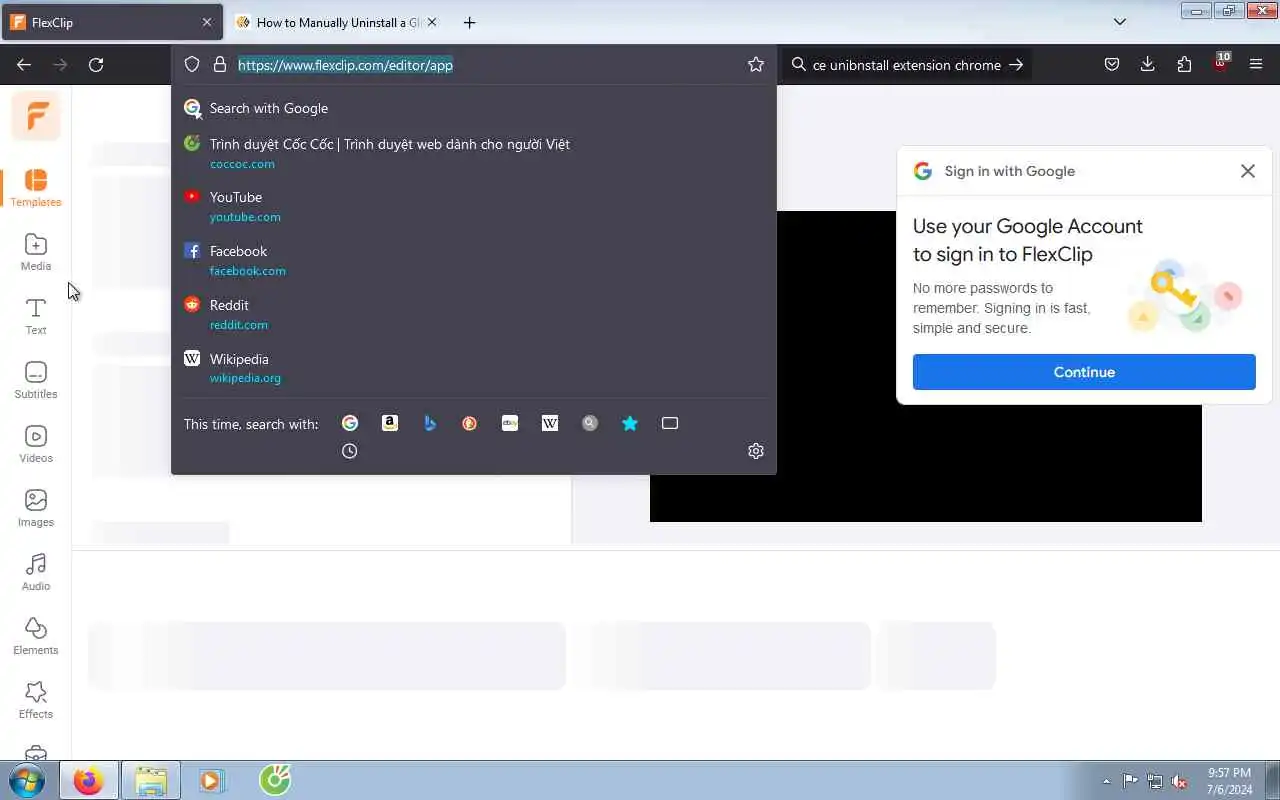Viewport: 1280px width, 800px height.
Task: Choose the Wikipedia suggestion
Action: click(x=474, y=368)
